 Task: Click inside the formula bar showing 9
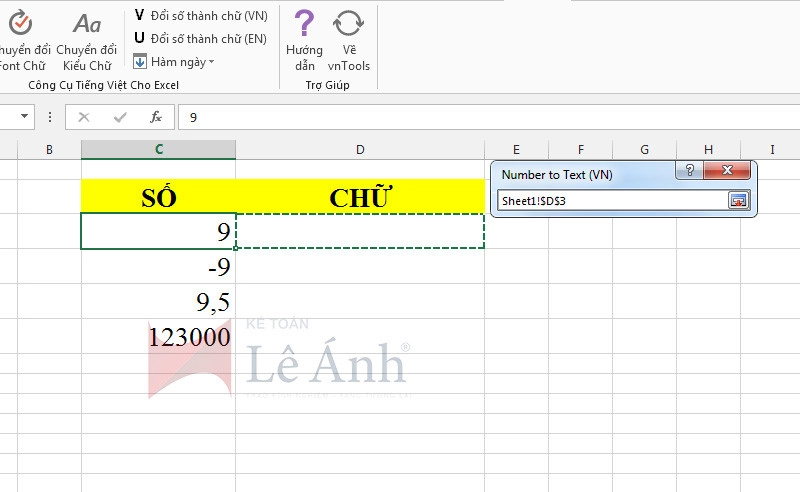(x=480, y=117)
